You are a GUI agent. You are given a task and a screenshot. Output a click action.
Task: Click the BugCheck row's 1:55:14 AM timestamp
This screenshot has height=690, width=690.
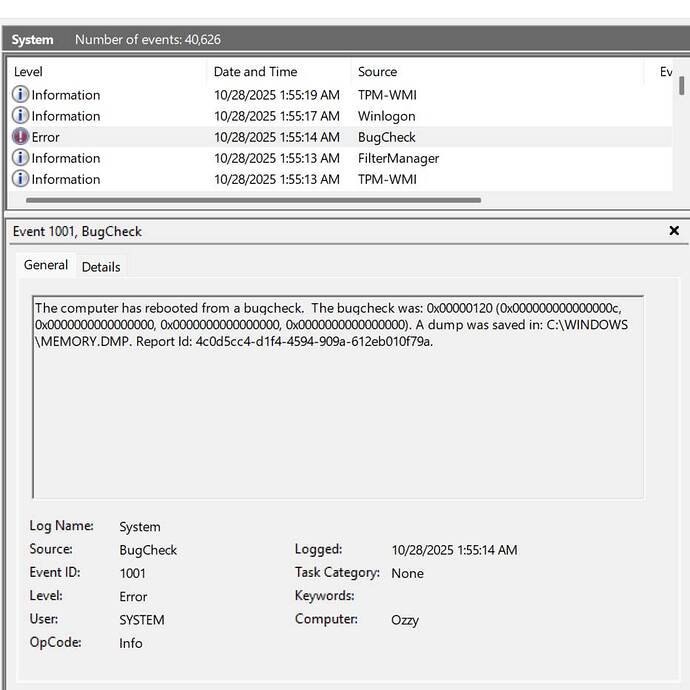[x=276, y=137]
